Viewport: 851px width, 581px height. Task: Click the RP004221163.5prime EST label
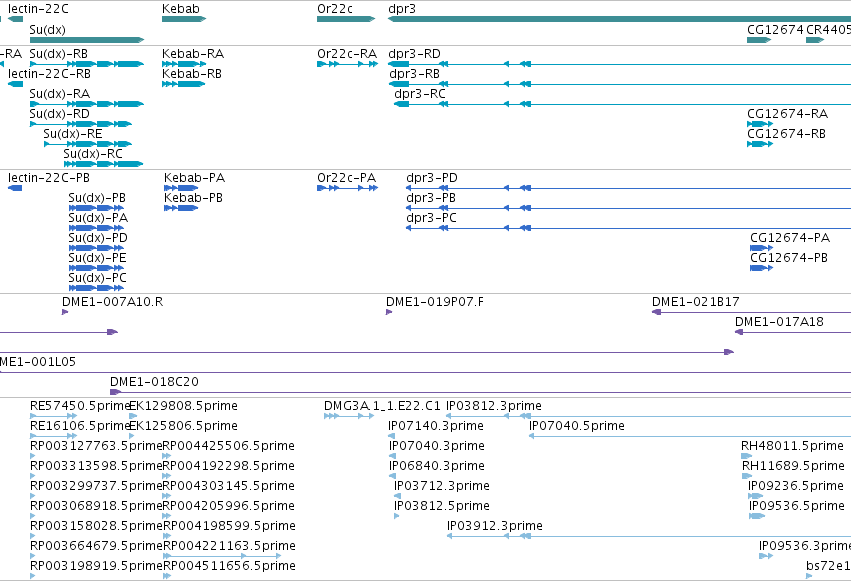229,547
